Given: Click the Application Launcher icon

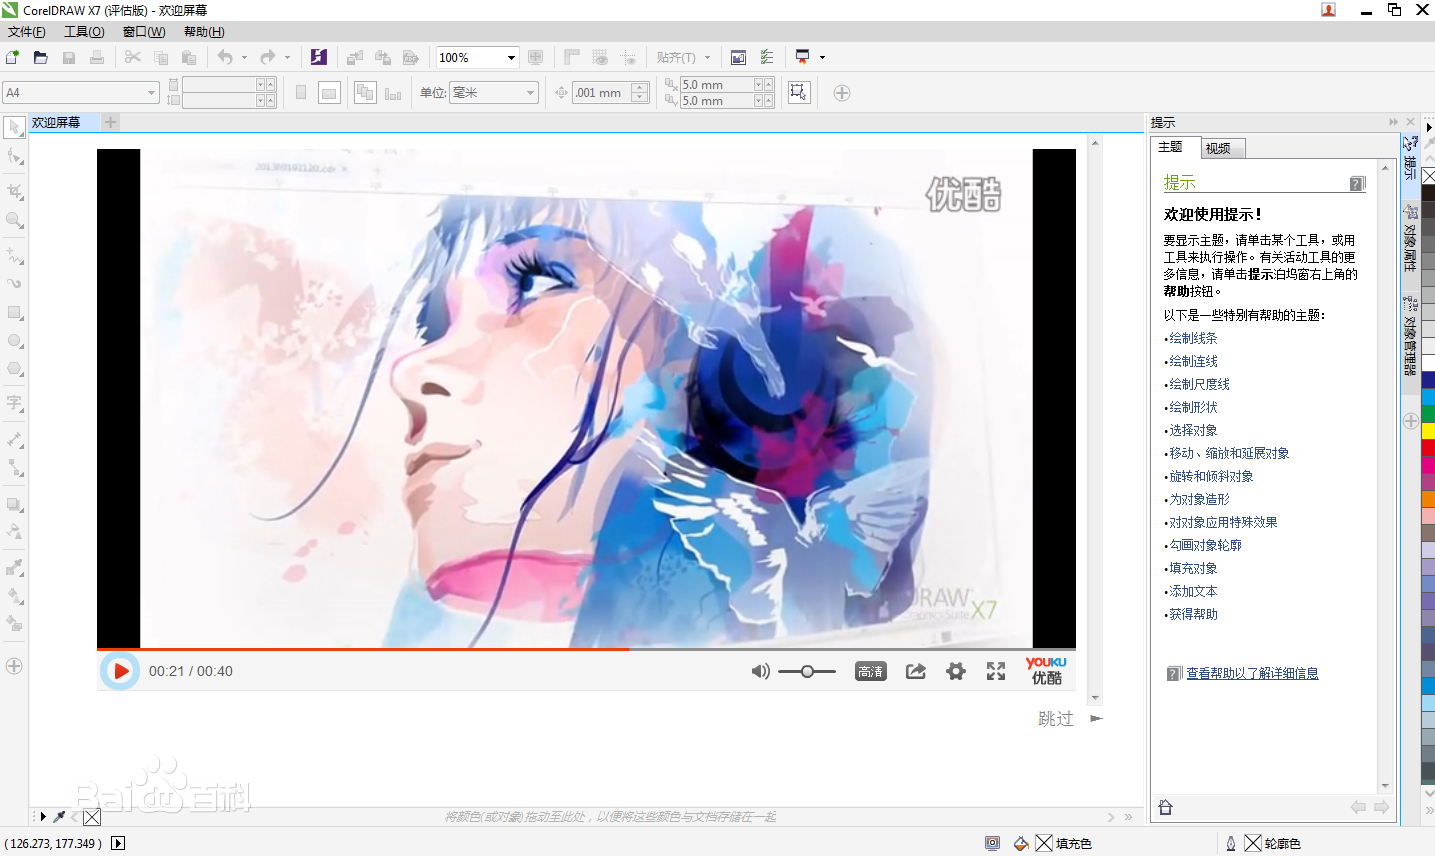Looking at the screenshot, I should coord(802,58).
